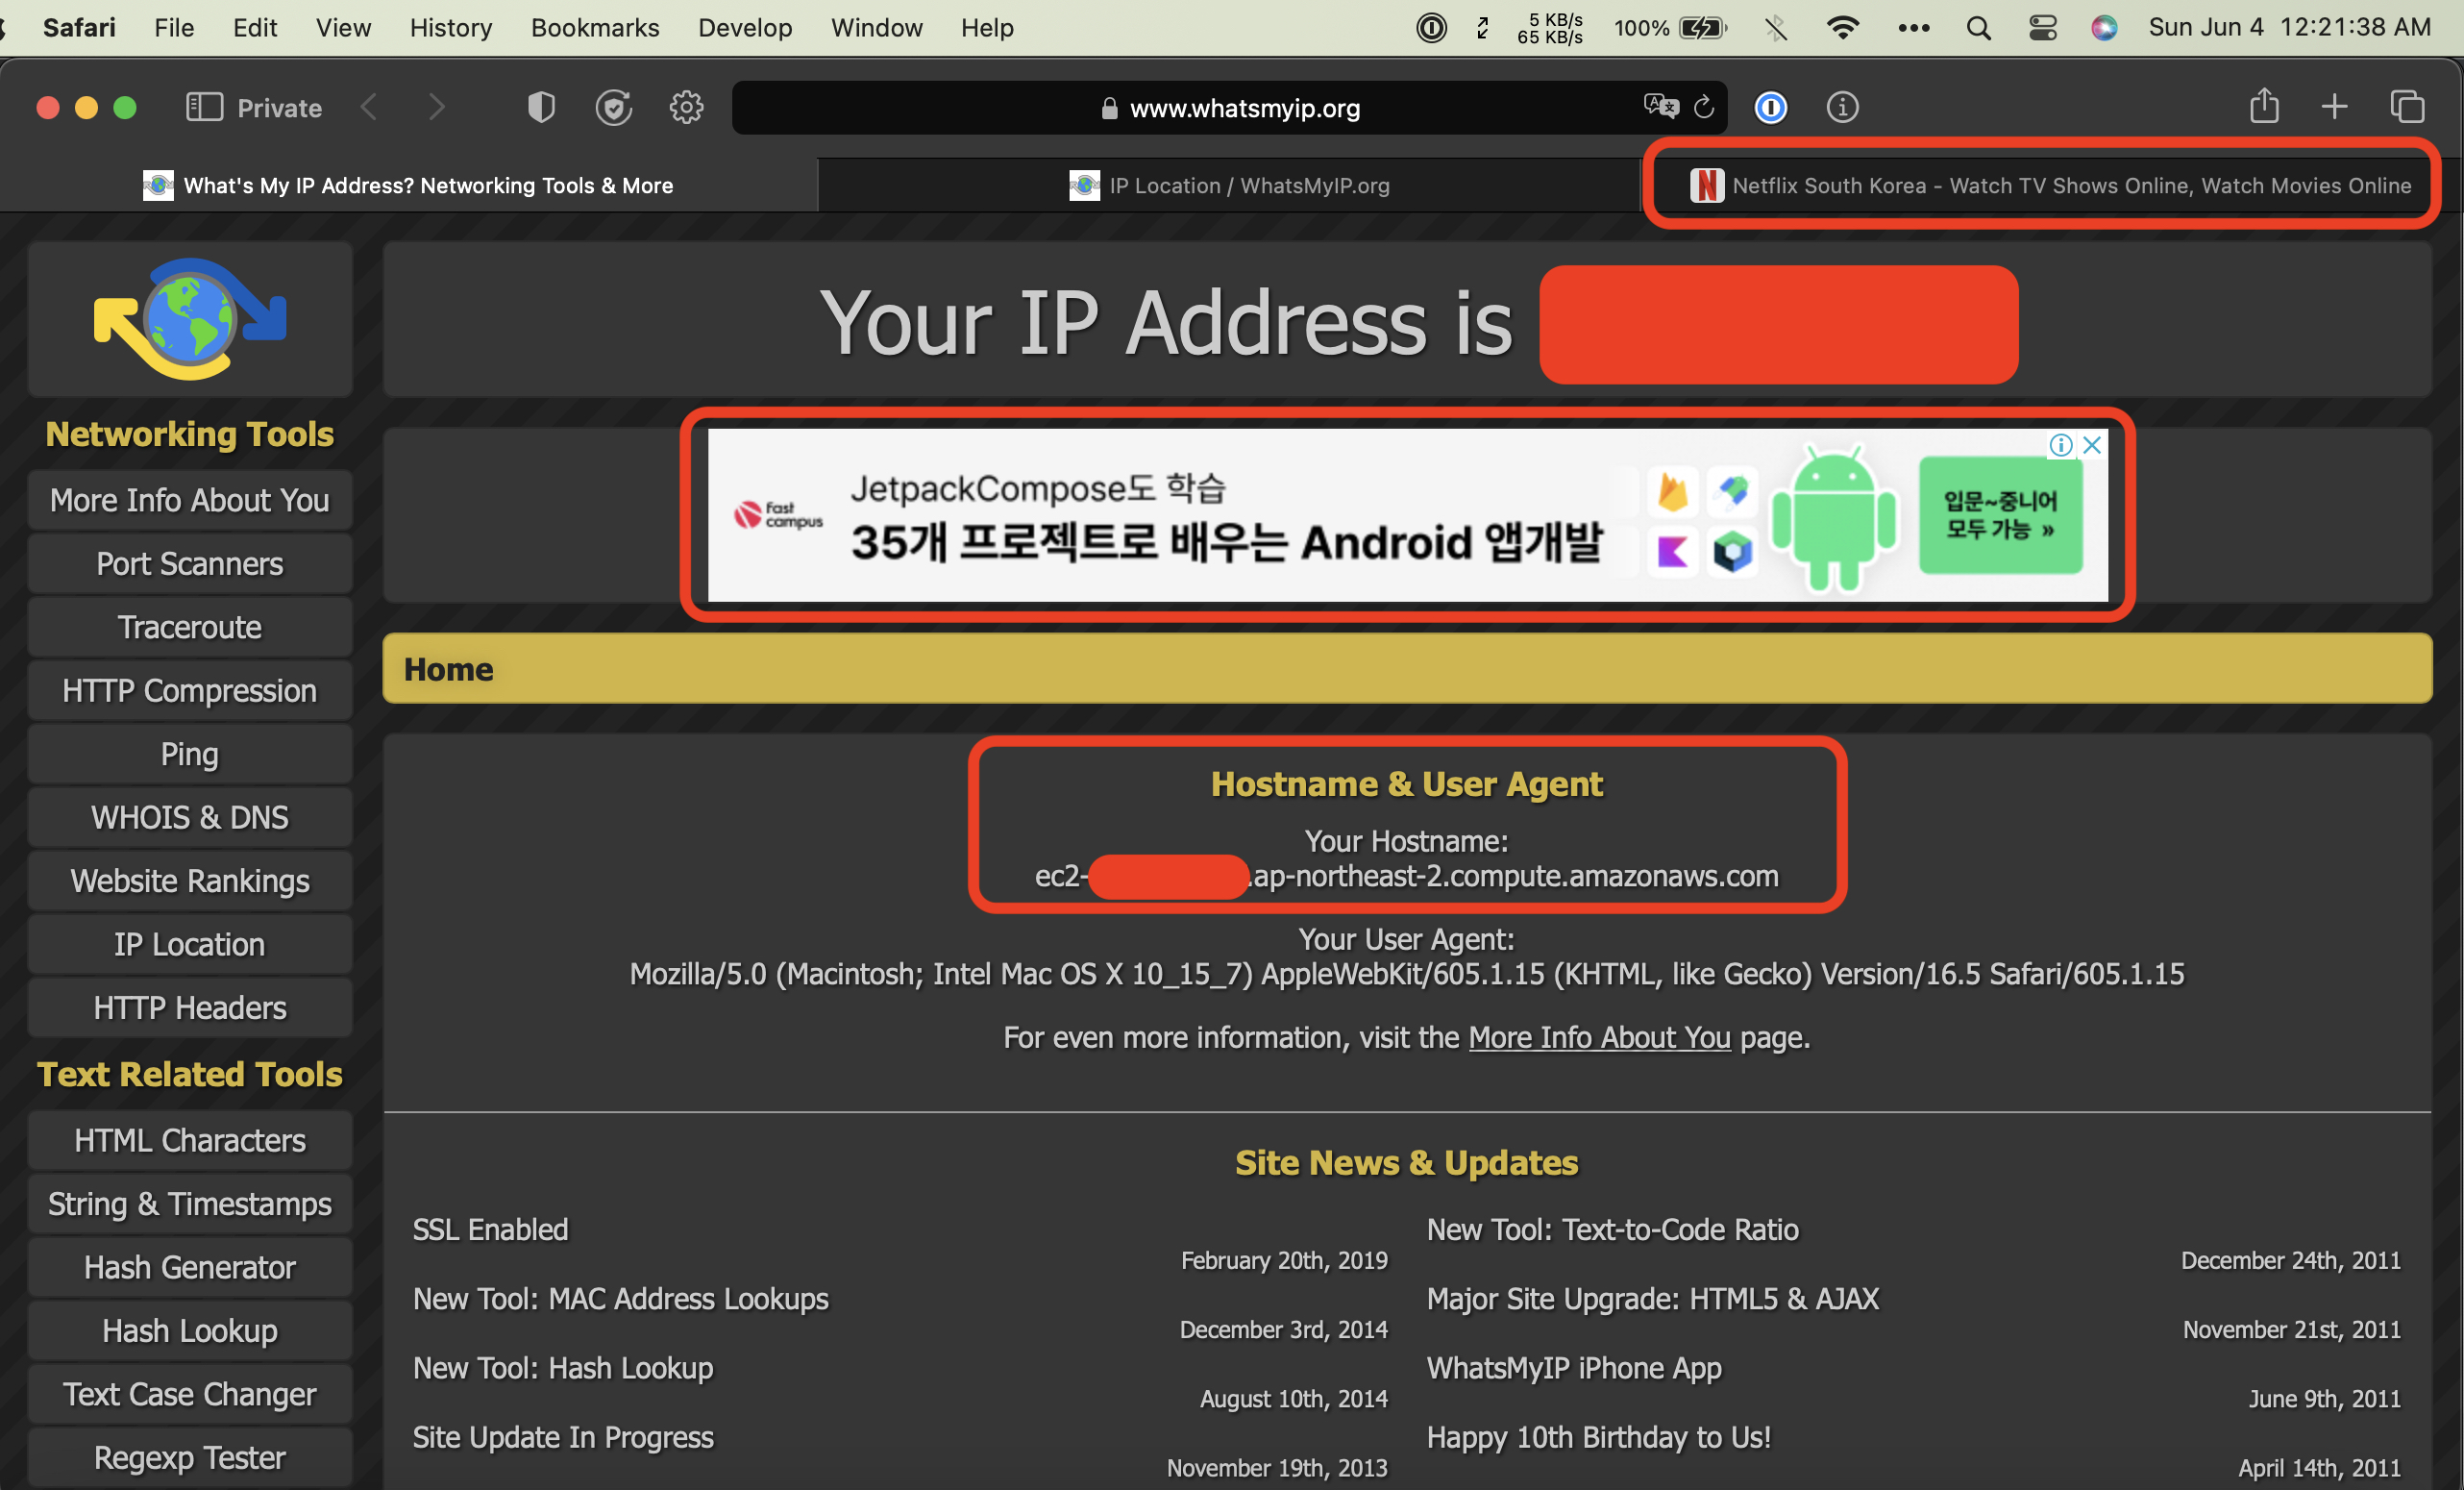2464x1490 pixels.
Task: Click the share icon in toolbar
Action: click(2263, 110)
